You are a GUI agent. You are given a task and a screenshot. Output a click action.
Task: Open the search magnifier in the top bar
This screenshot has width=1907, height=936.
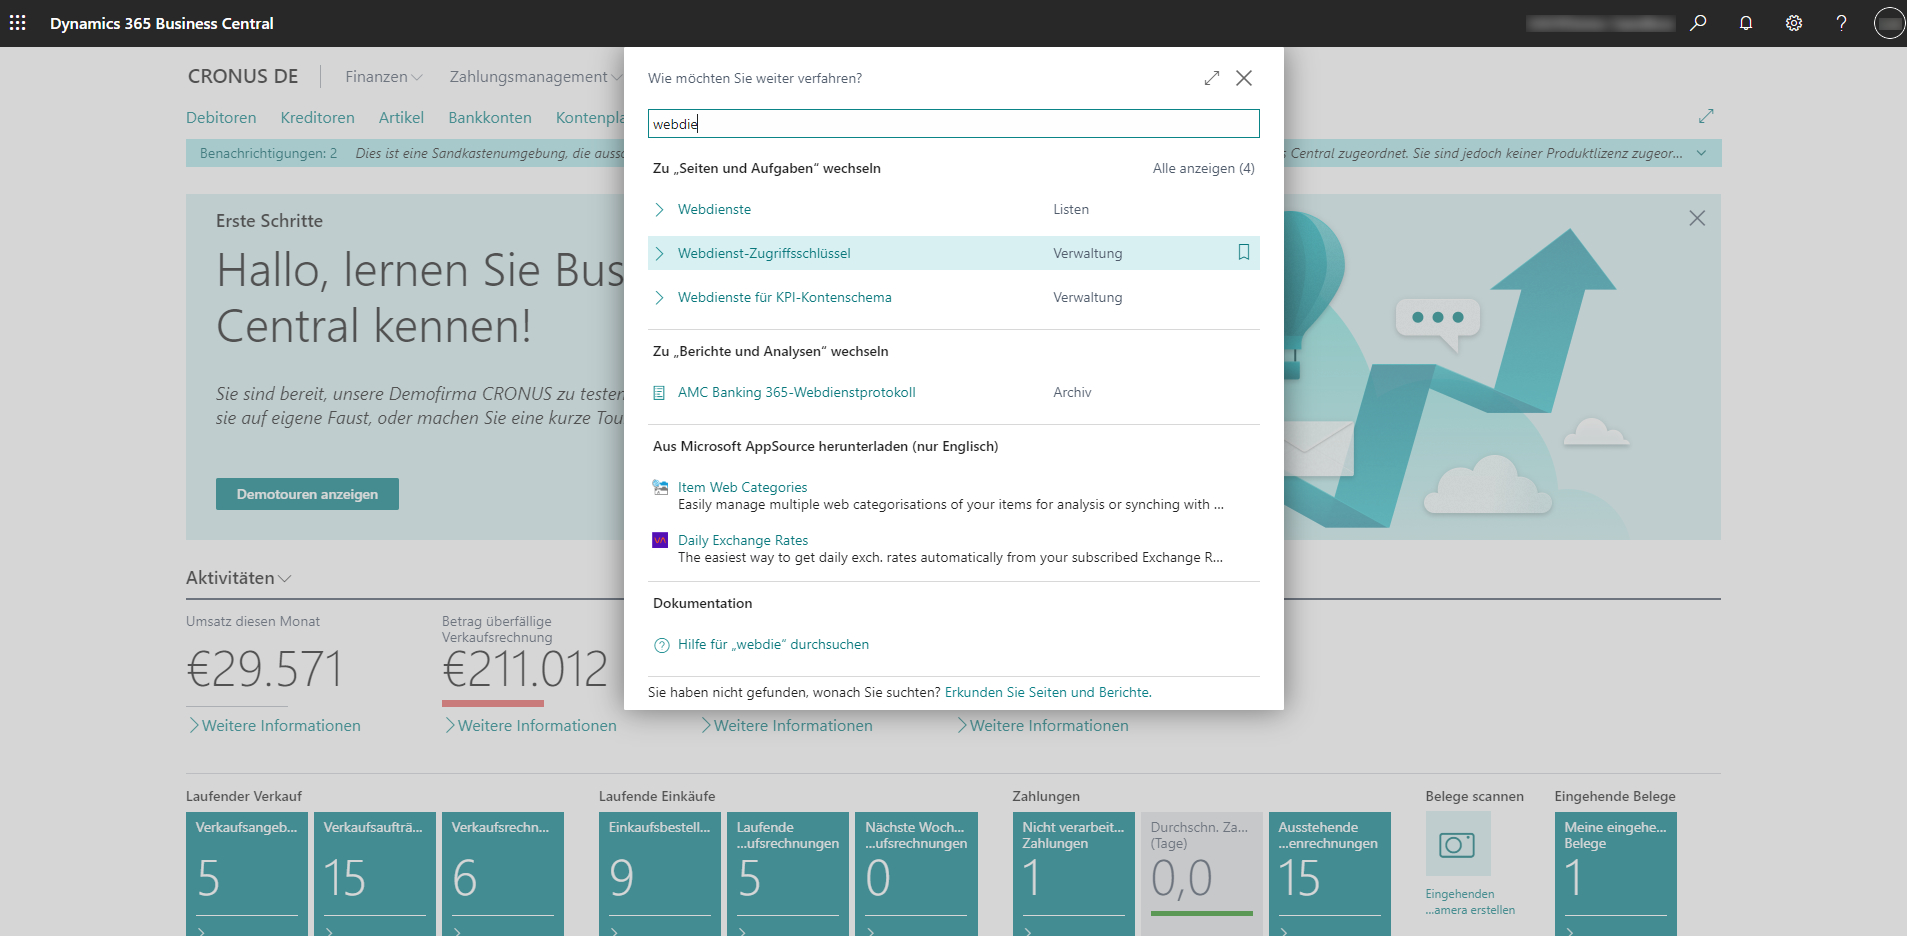click(x=1698, y=23)
